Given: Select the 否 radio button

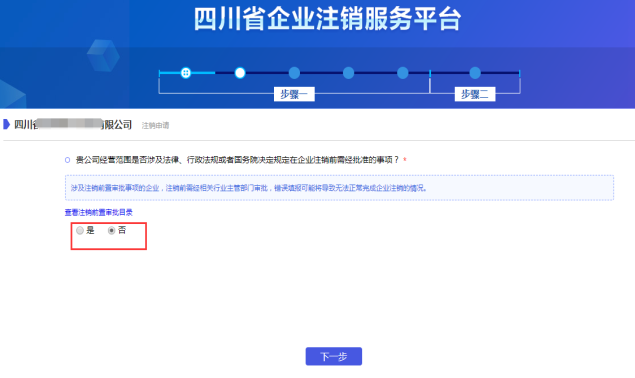Looking at the screenshot, I should tap(111, 231).
